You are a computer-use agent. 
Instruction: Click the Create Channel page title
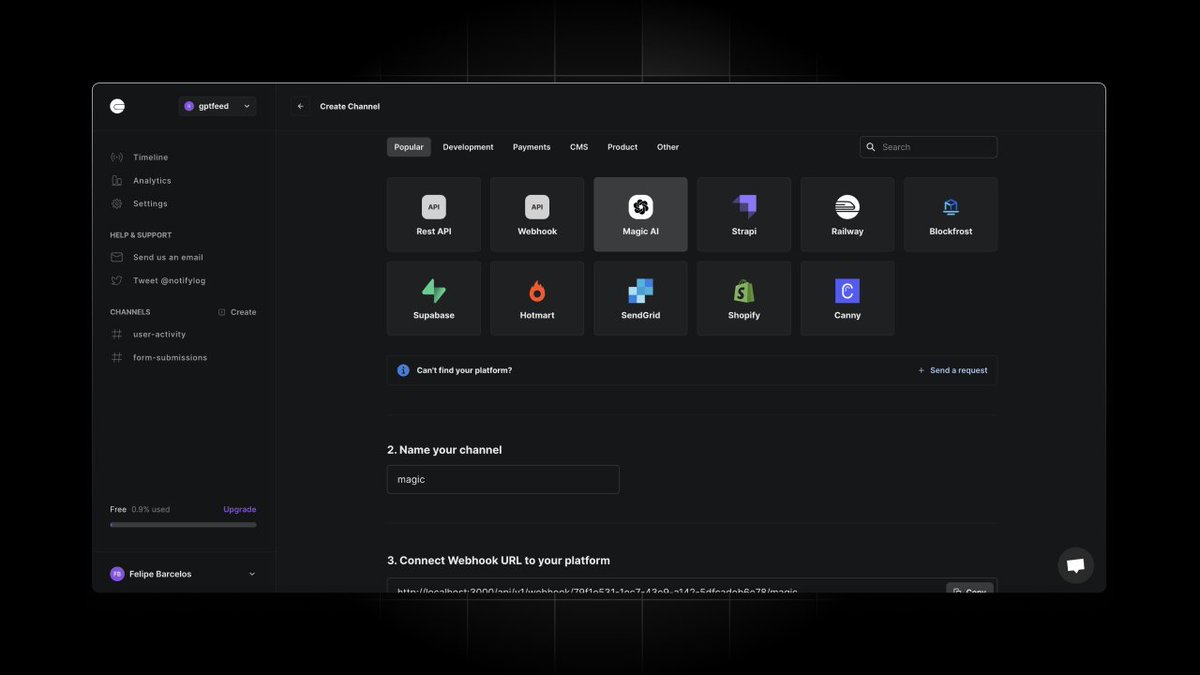(350, 106)
